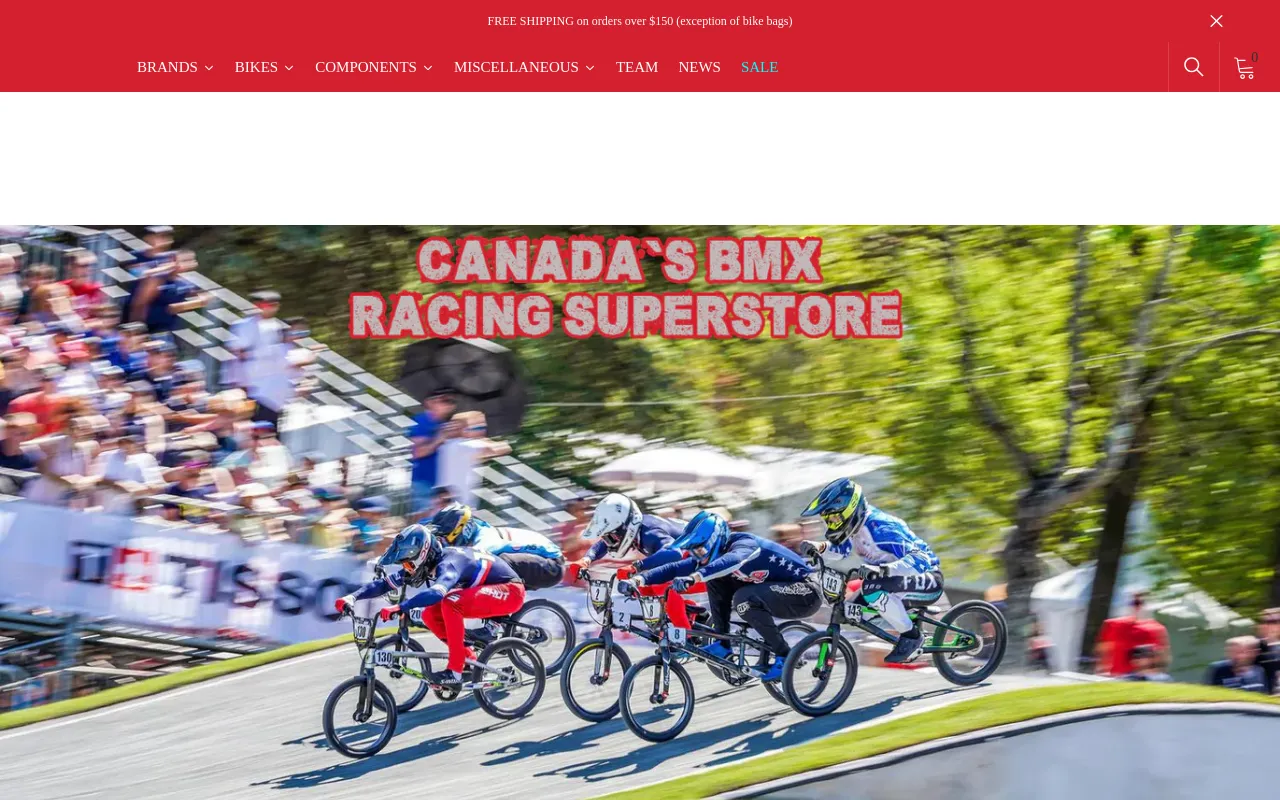Expand the MISCELLANEOUS chevron arrow
The width and height of the screenshot is (1280, 800).
(590, 68)
